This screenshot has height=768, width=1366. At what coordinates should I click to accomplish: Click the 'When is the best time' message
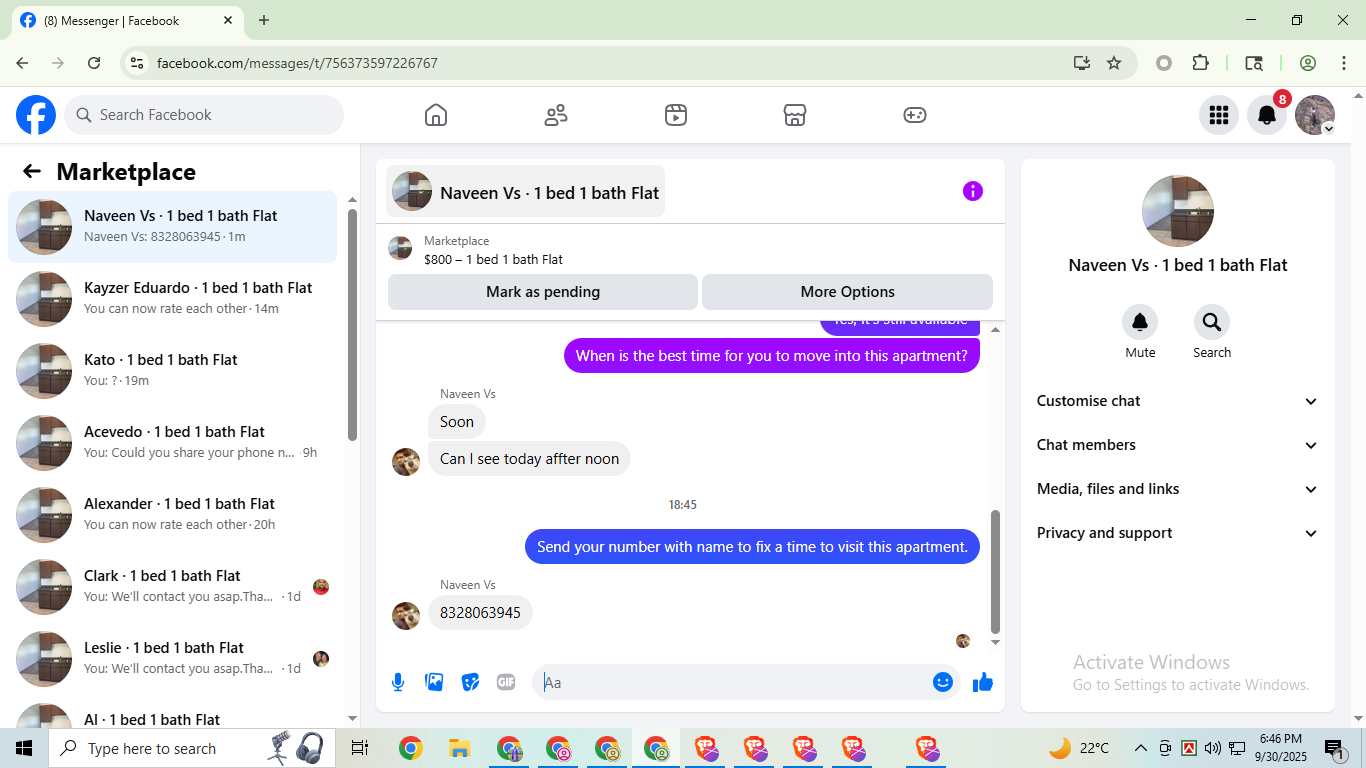pyautogui.click(x=772, y=356)
